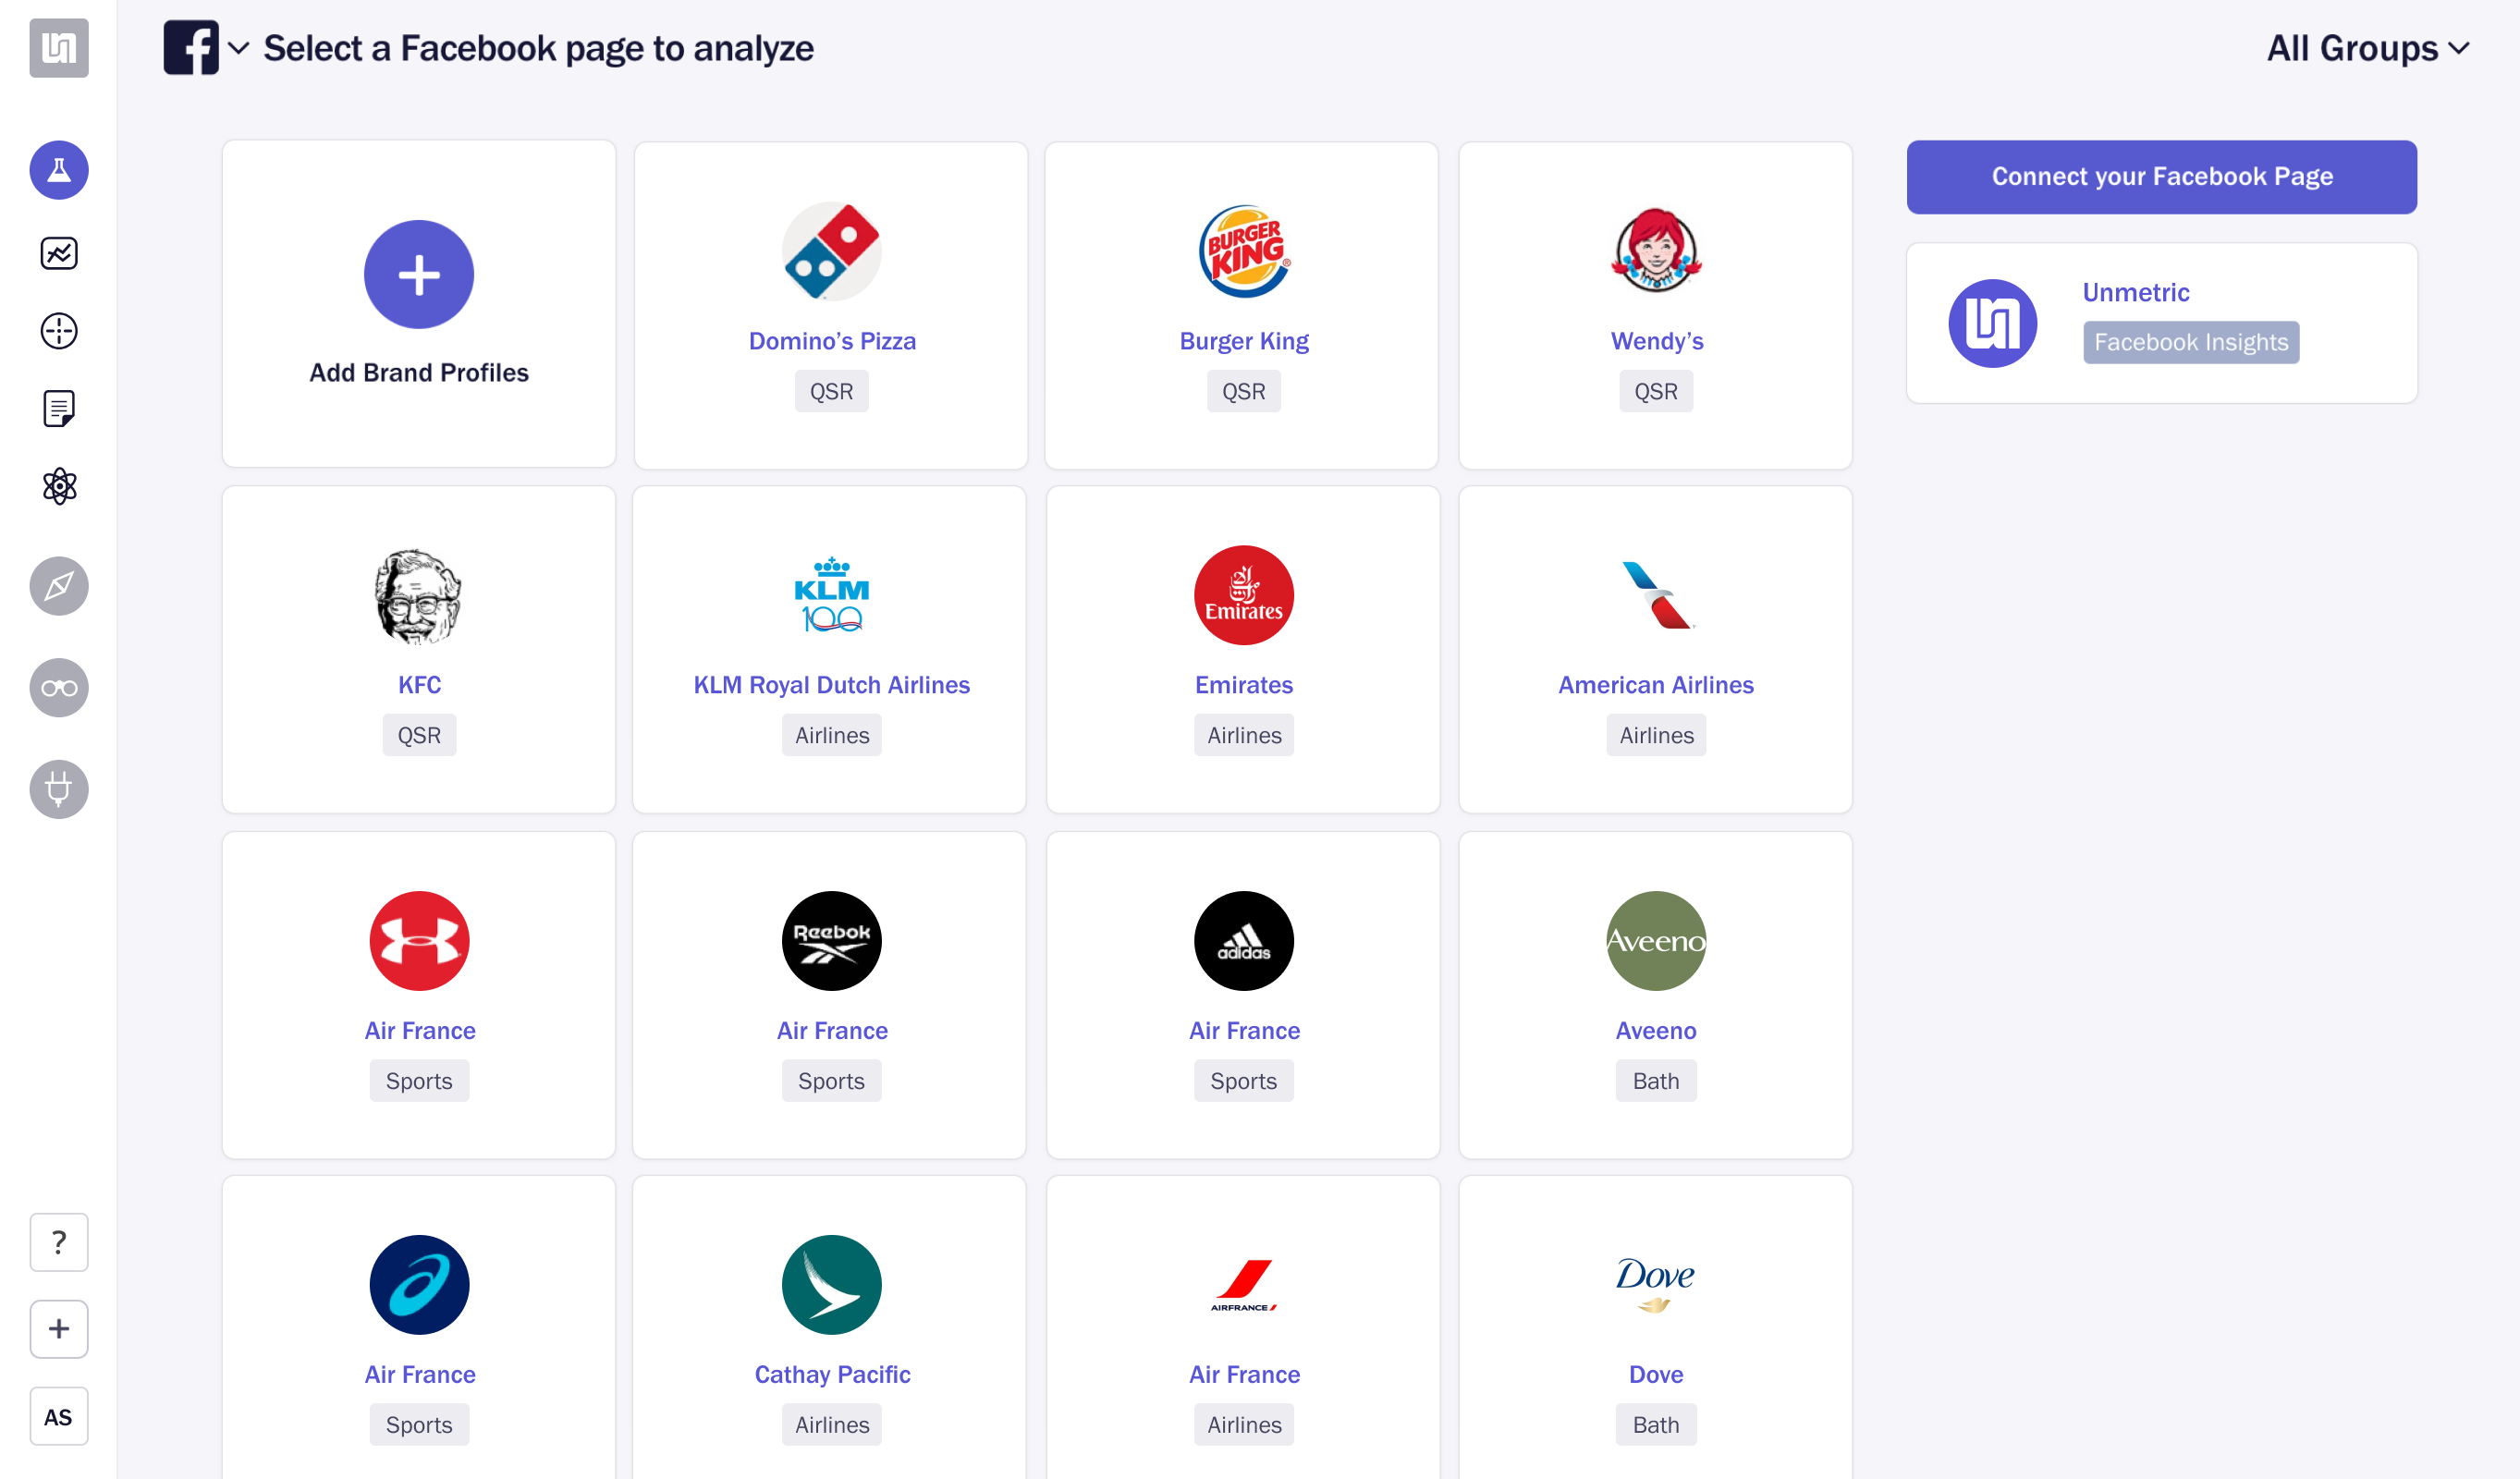The image size is (2520, 1479).
Task: Click the plus button in the sidebar
Action: tap(59, 1329)
